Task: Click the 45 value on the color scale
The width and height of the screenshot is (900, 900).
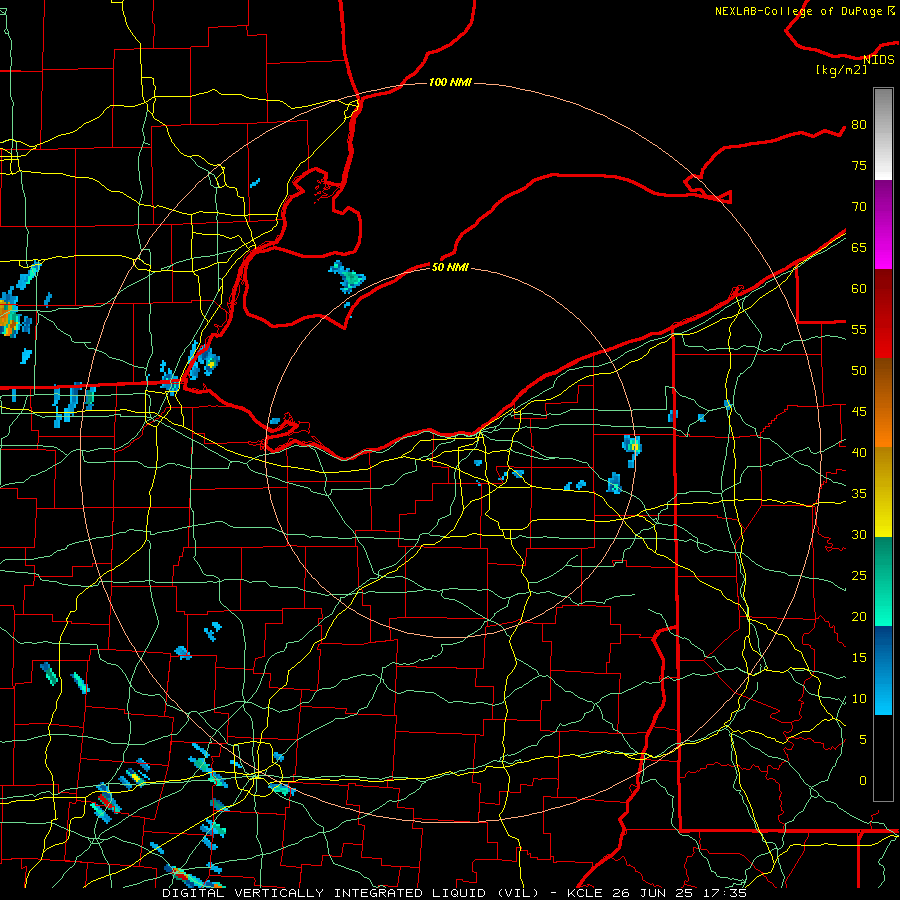Action: 859,412
